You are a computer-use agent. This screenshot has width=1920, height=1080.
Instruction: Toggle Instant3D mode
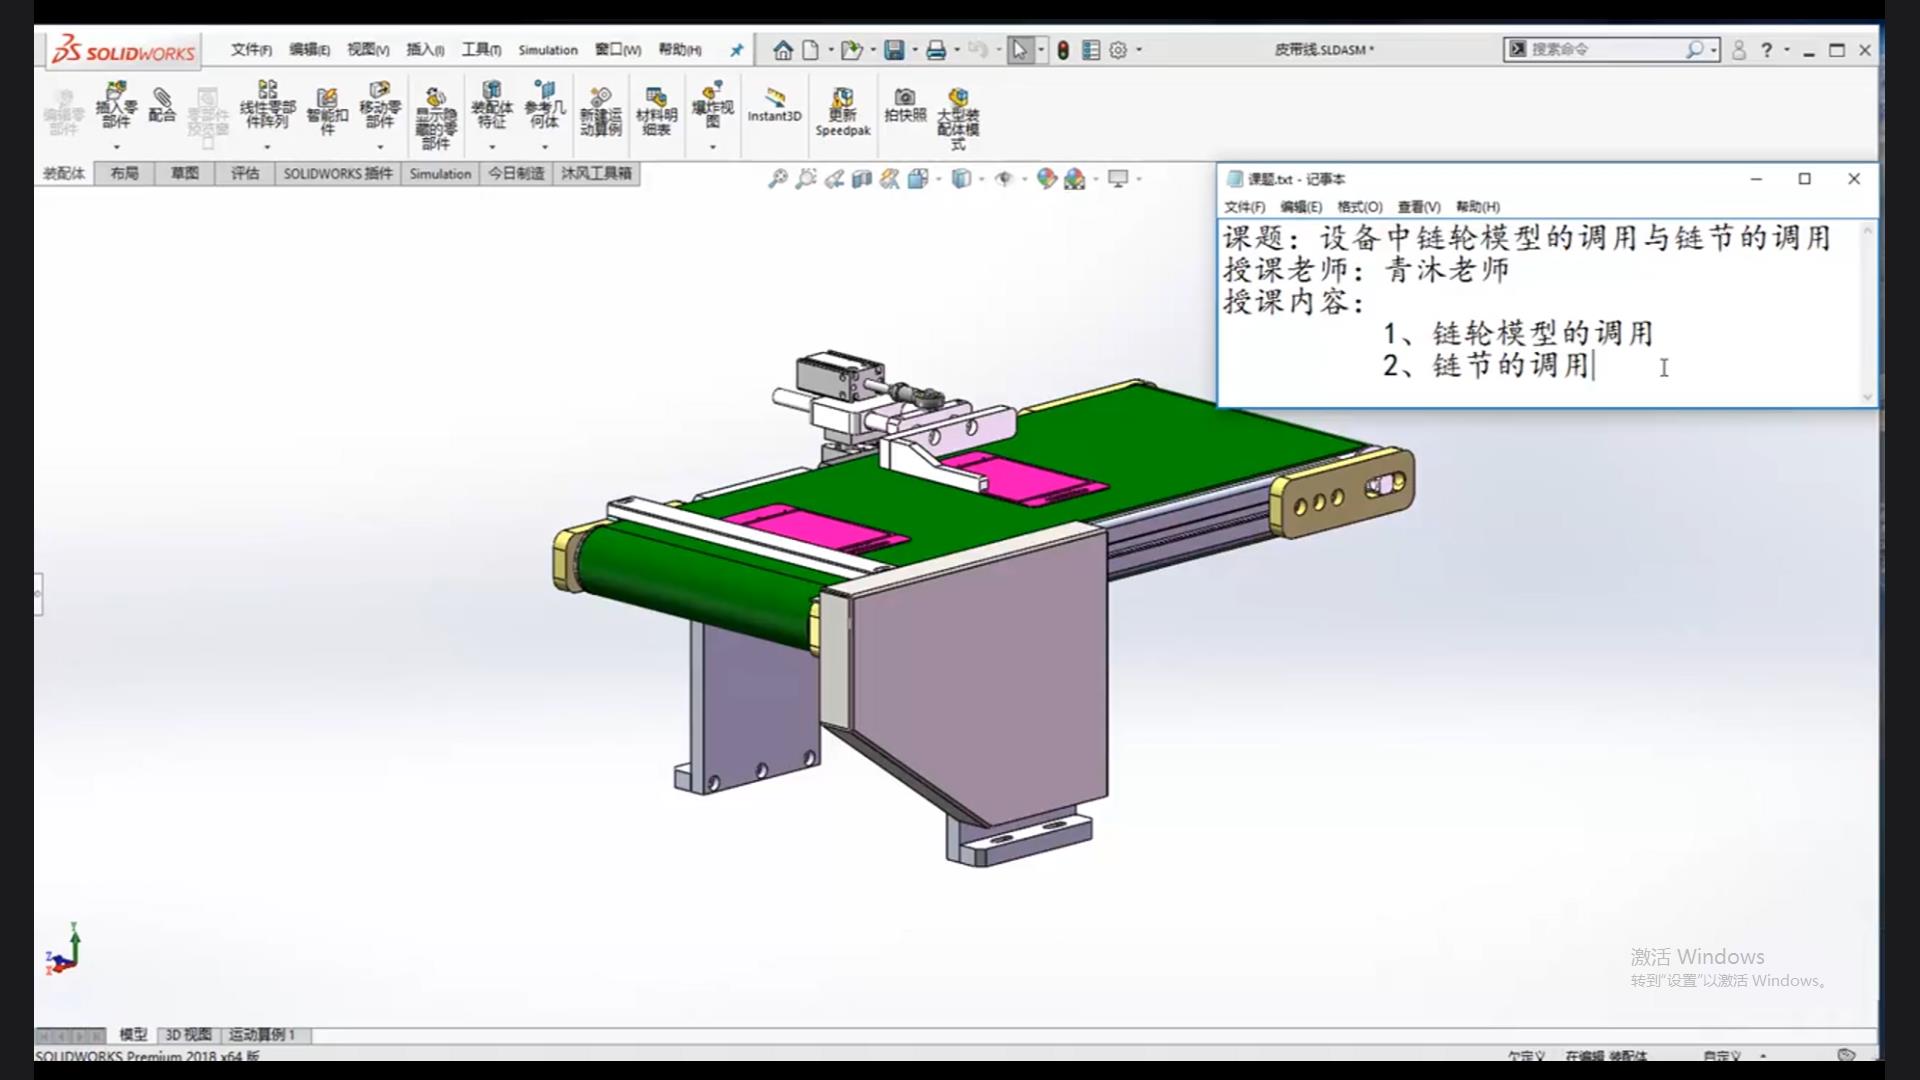click(x=774, y=104)
